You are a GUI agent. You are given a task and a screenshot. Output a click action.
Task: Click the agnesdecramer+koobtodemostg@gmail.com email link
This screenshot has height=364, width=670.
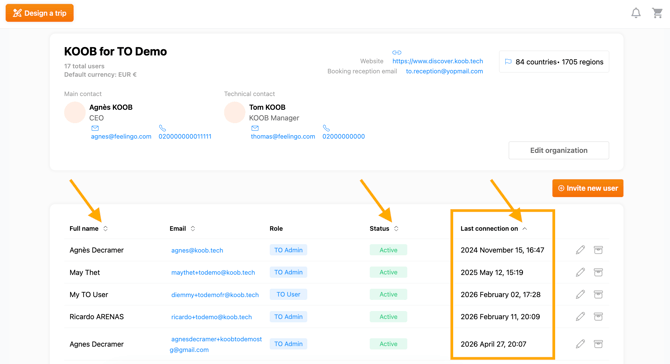click(216, 344)
